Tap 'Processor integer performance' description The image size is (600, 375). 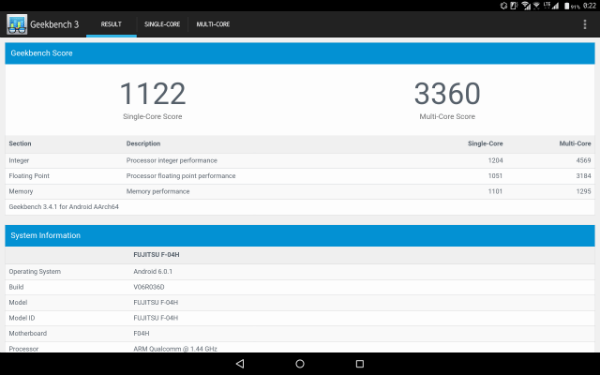pos(172,160)
